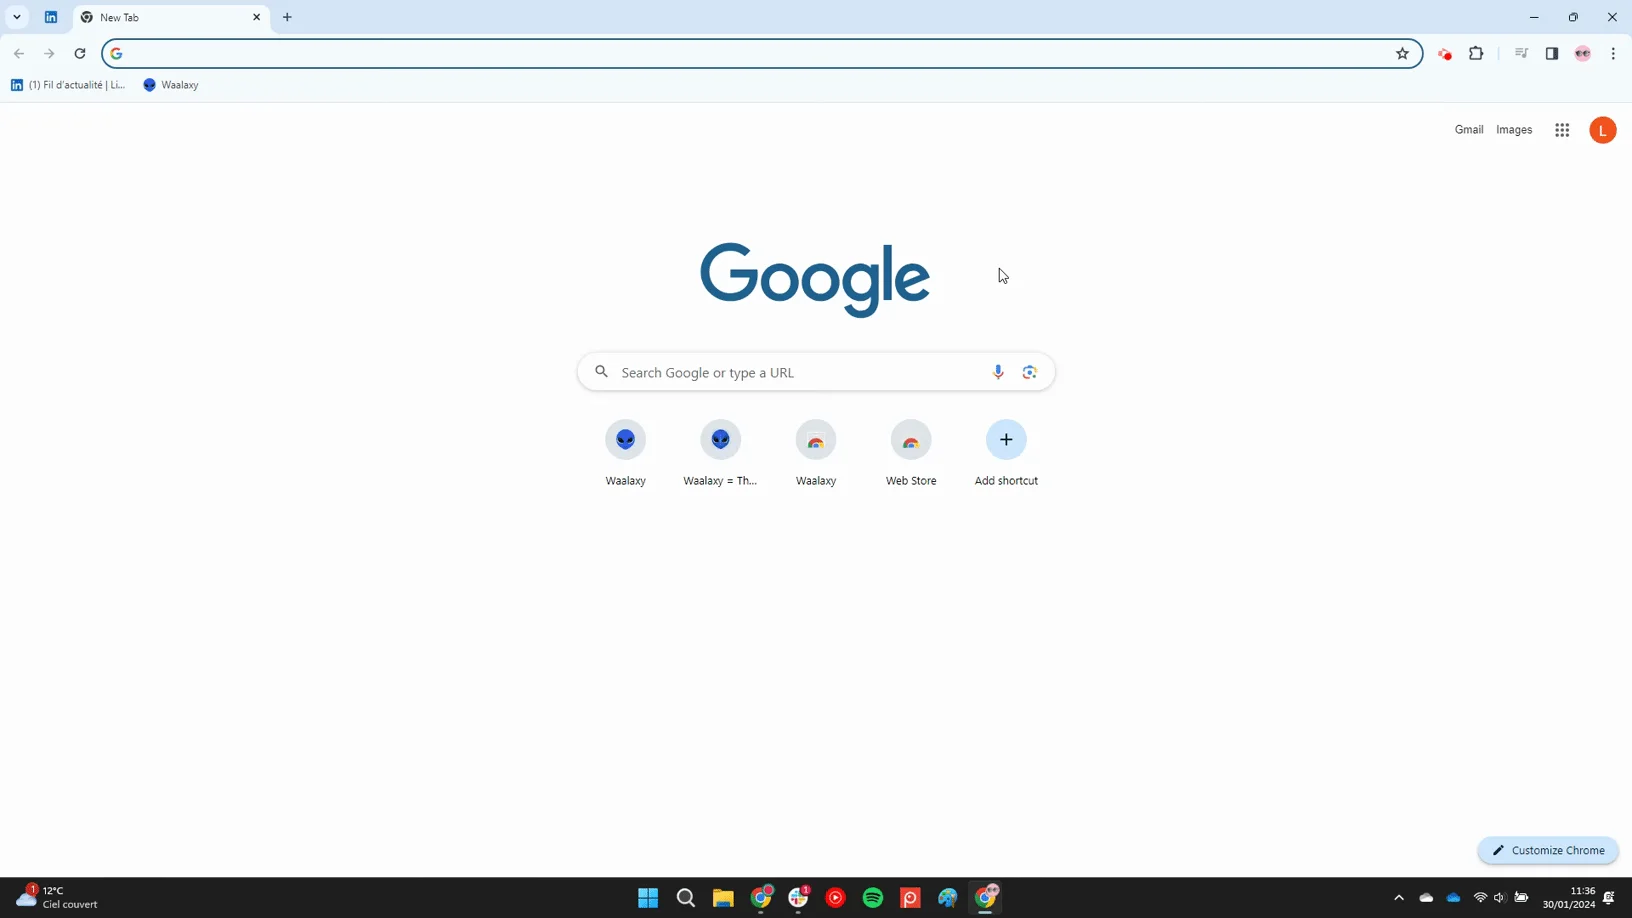Switch to the Chrome window beside File Explorer

(761, 898)
